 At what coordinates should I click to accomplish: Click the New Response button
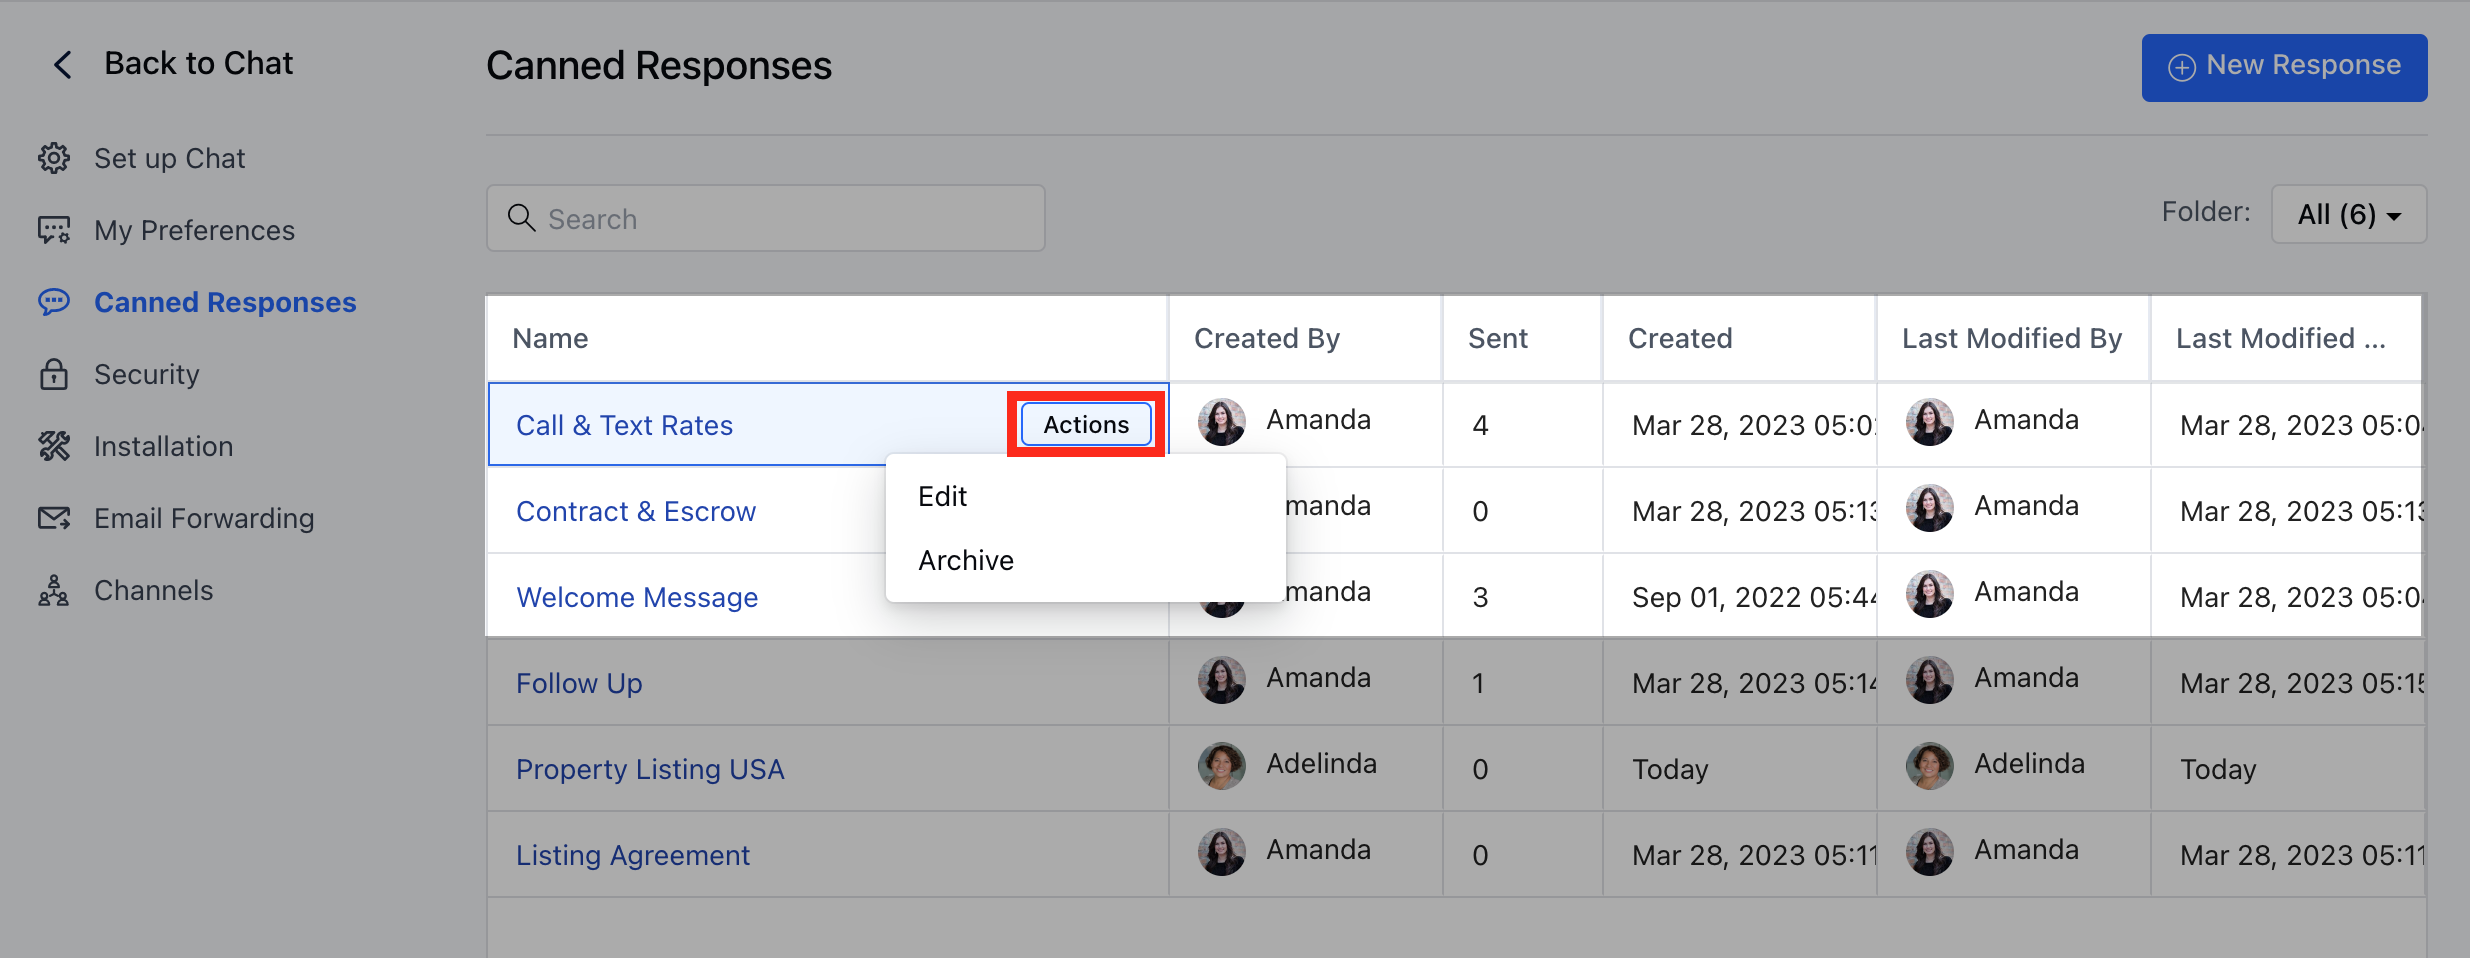pyautogui.click(x=2285, y=66)
